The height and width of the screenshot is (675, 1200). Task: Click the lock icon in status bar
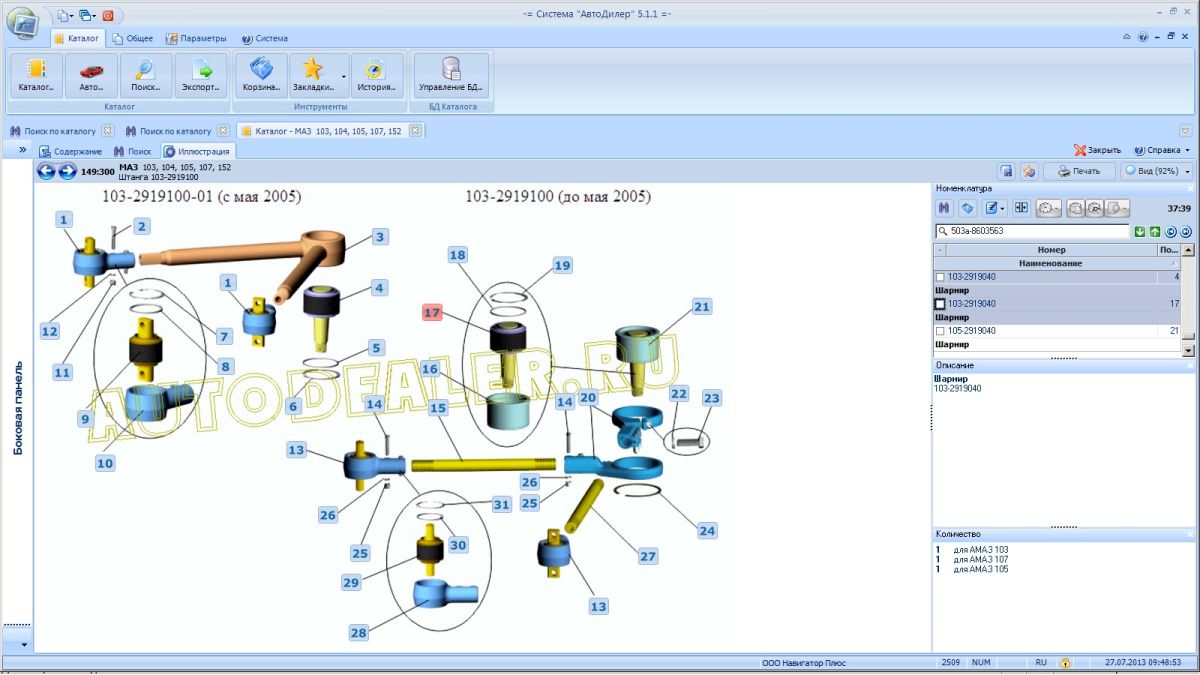point(1066,663)
